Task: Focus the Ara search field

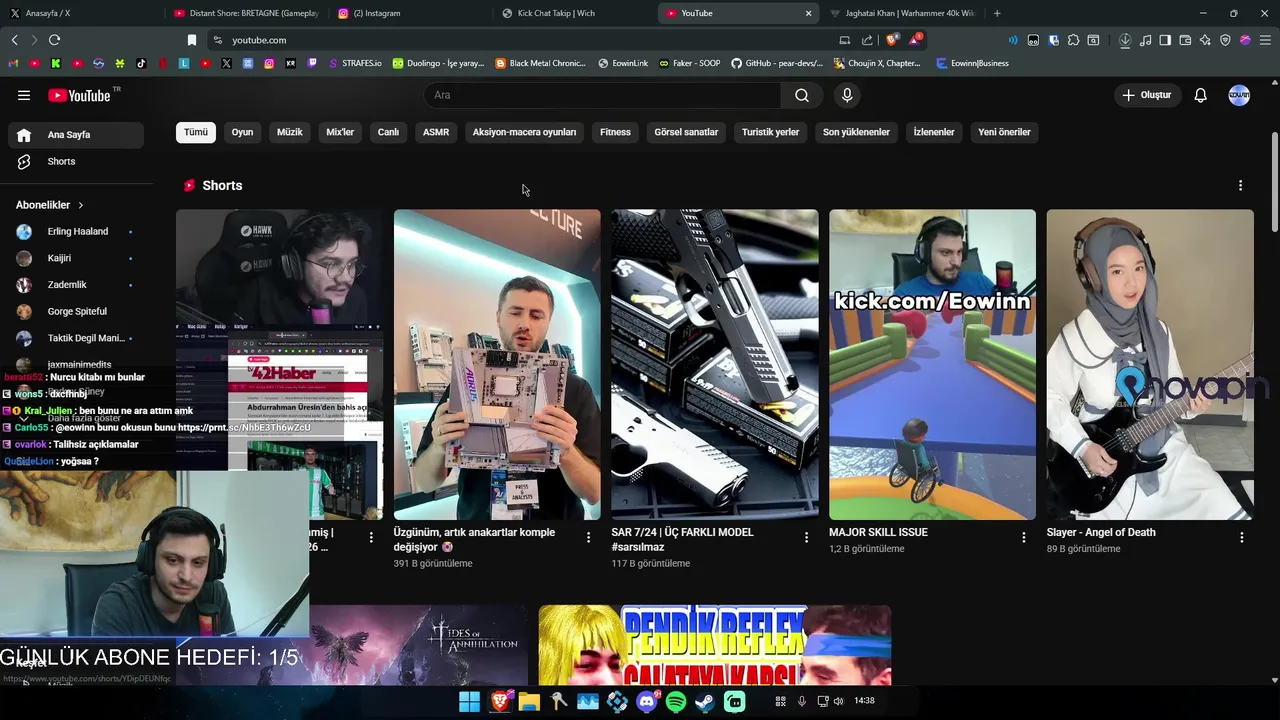Action: coord(602,95)
